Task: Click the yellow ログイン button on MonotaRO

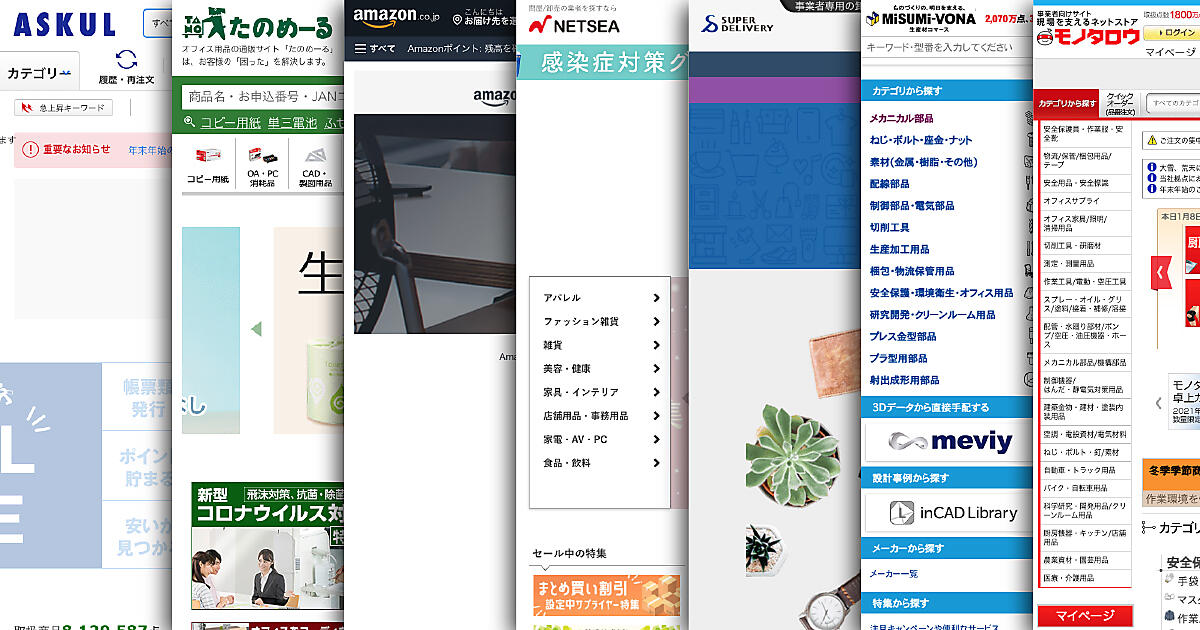Action: point(1176,33)
